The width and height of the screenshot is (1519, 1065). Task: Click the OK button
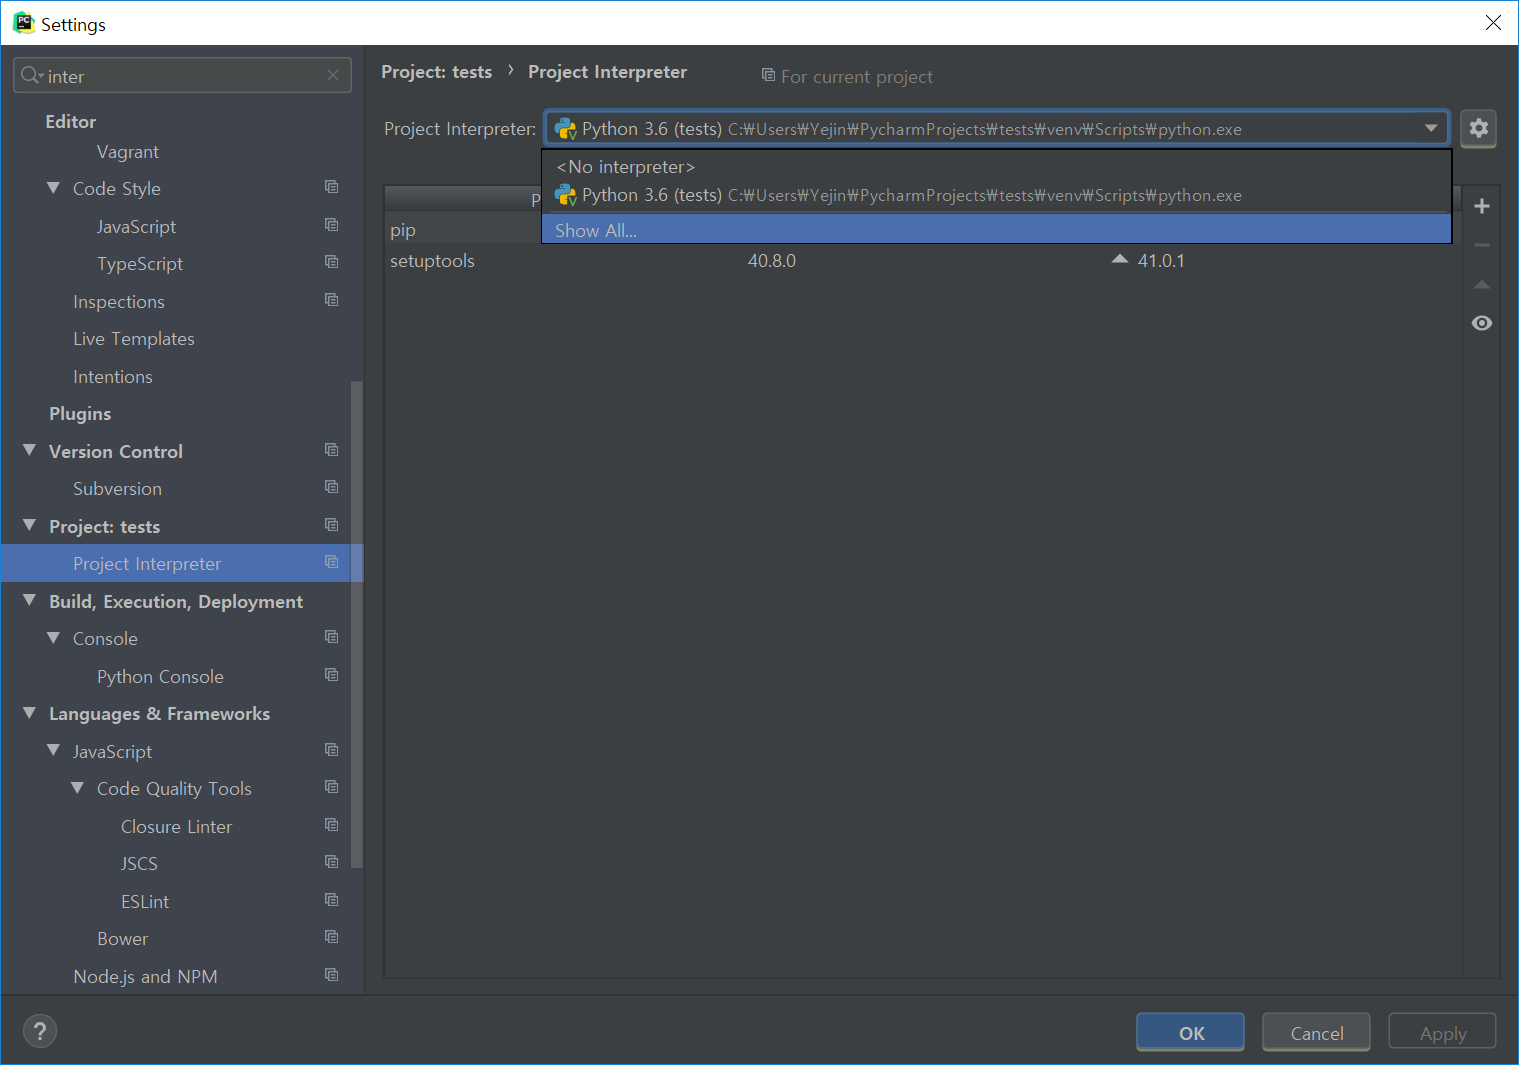click(x=1190, y=1033)
